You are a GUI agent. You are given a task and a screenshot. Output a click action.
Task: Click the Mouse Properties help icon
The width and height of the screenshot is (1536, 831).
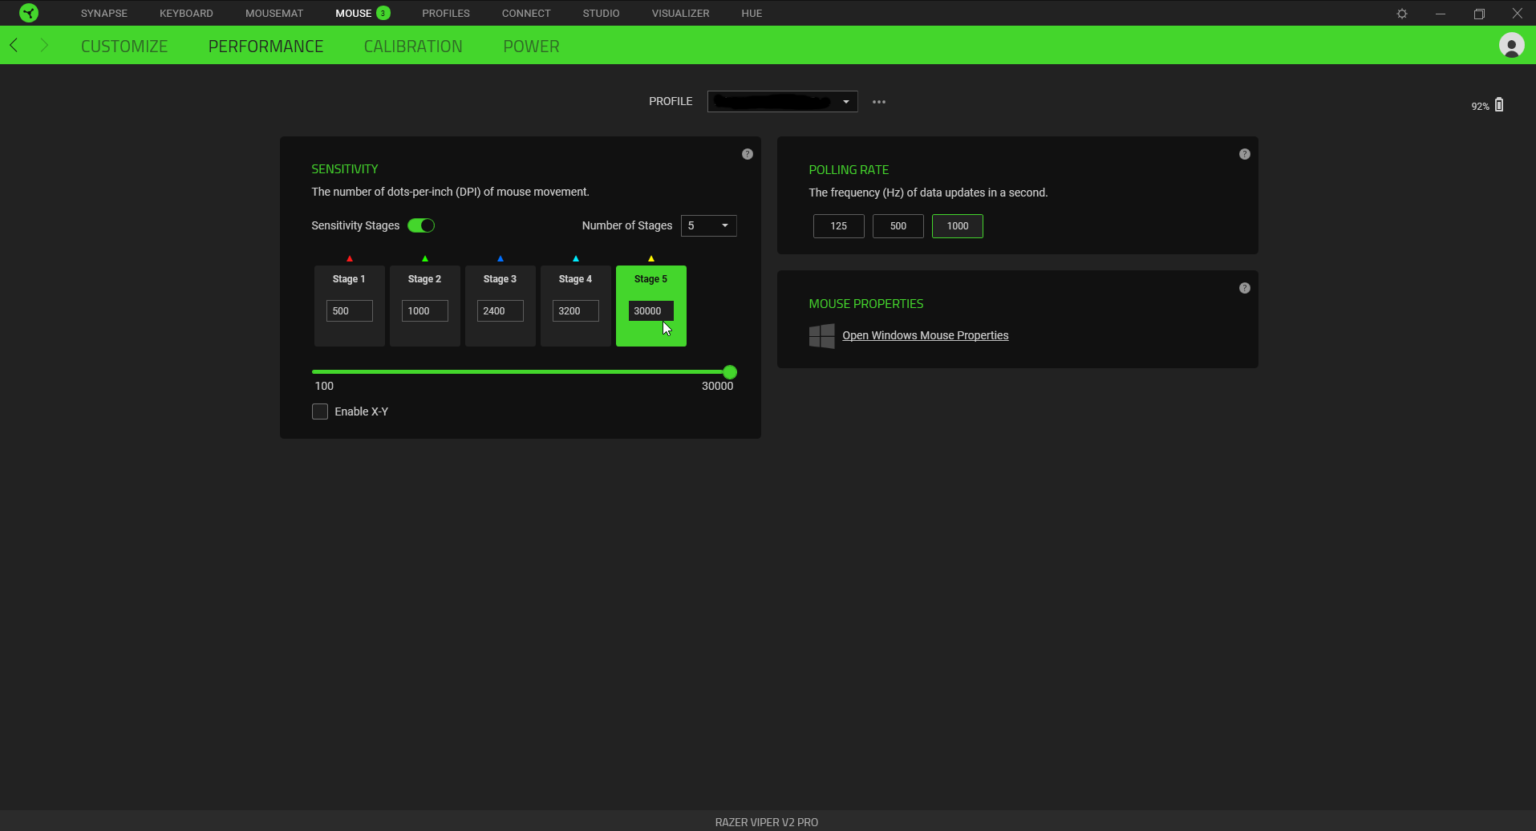pyautogui.click(x=1244, y=288)
